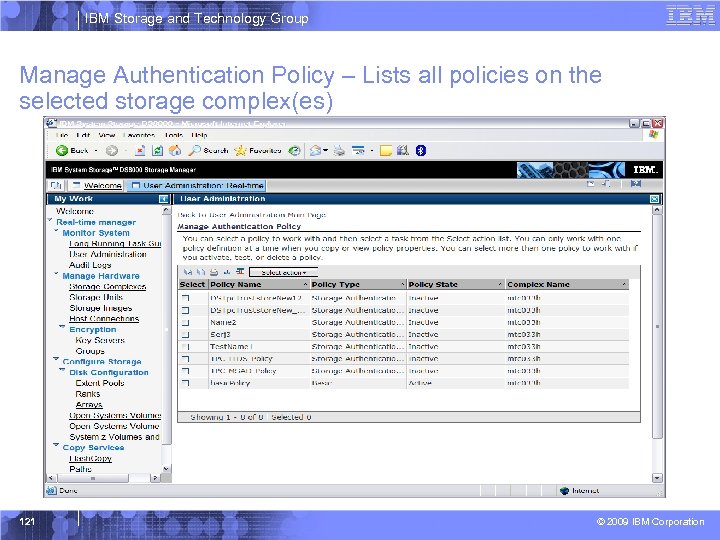The height and width of the screenshot is (540, 720).
Task: Collapse the Configure Storage tree node
Action: 56,359
